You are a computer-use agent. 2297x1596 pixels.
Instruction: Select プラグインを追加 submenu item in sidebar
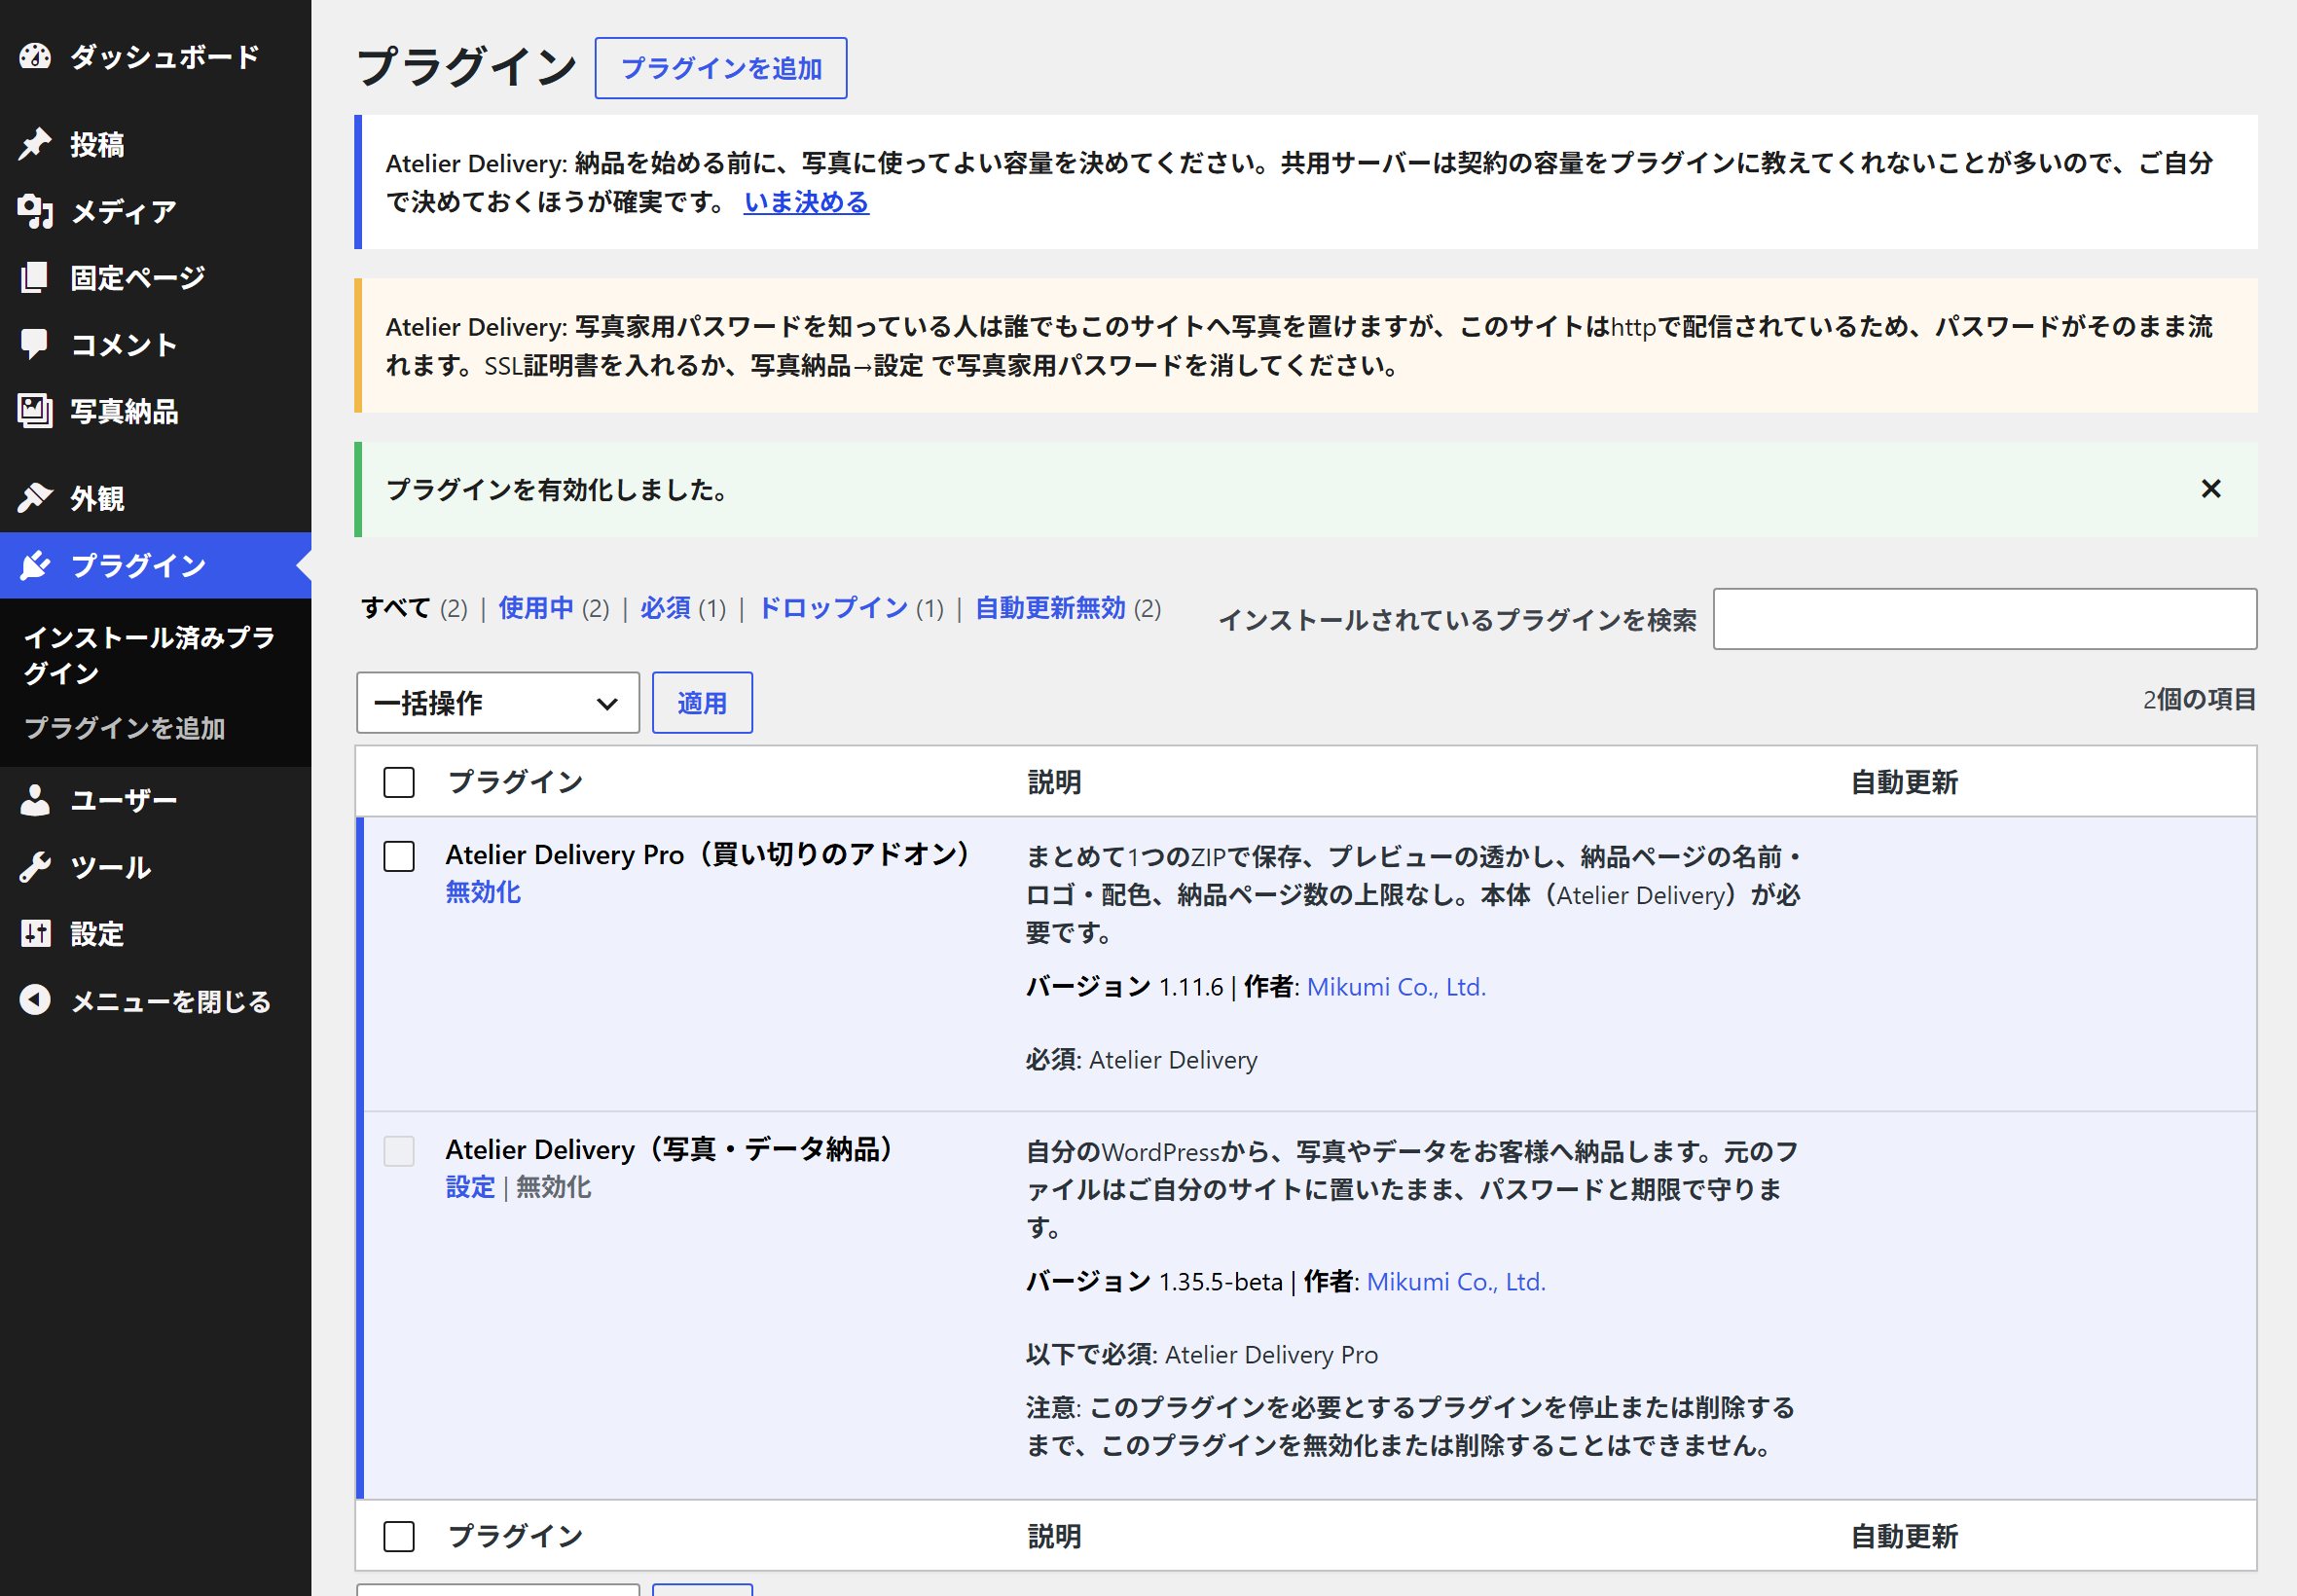125,728
